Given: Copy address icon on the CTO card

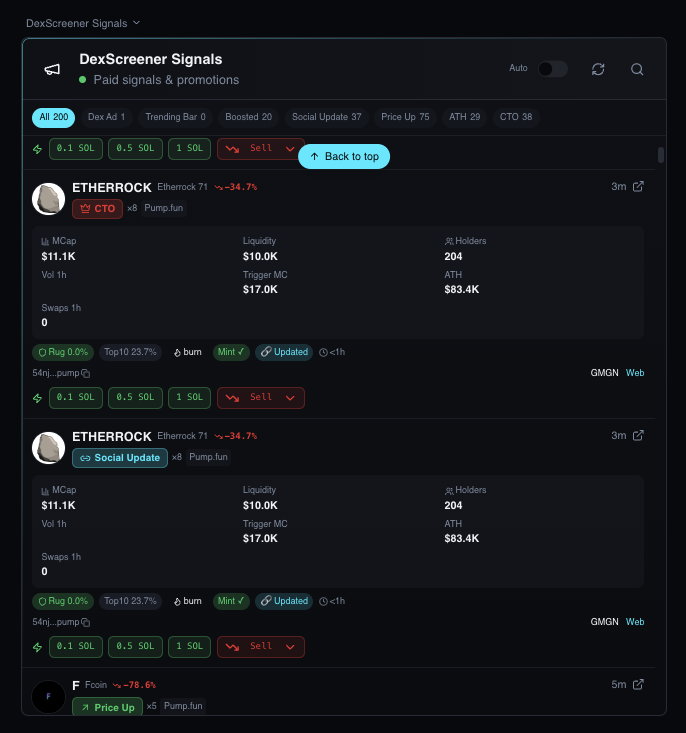Looking at the screenshot, I should [x=86, y=374].
